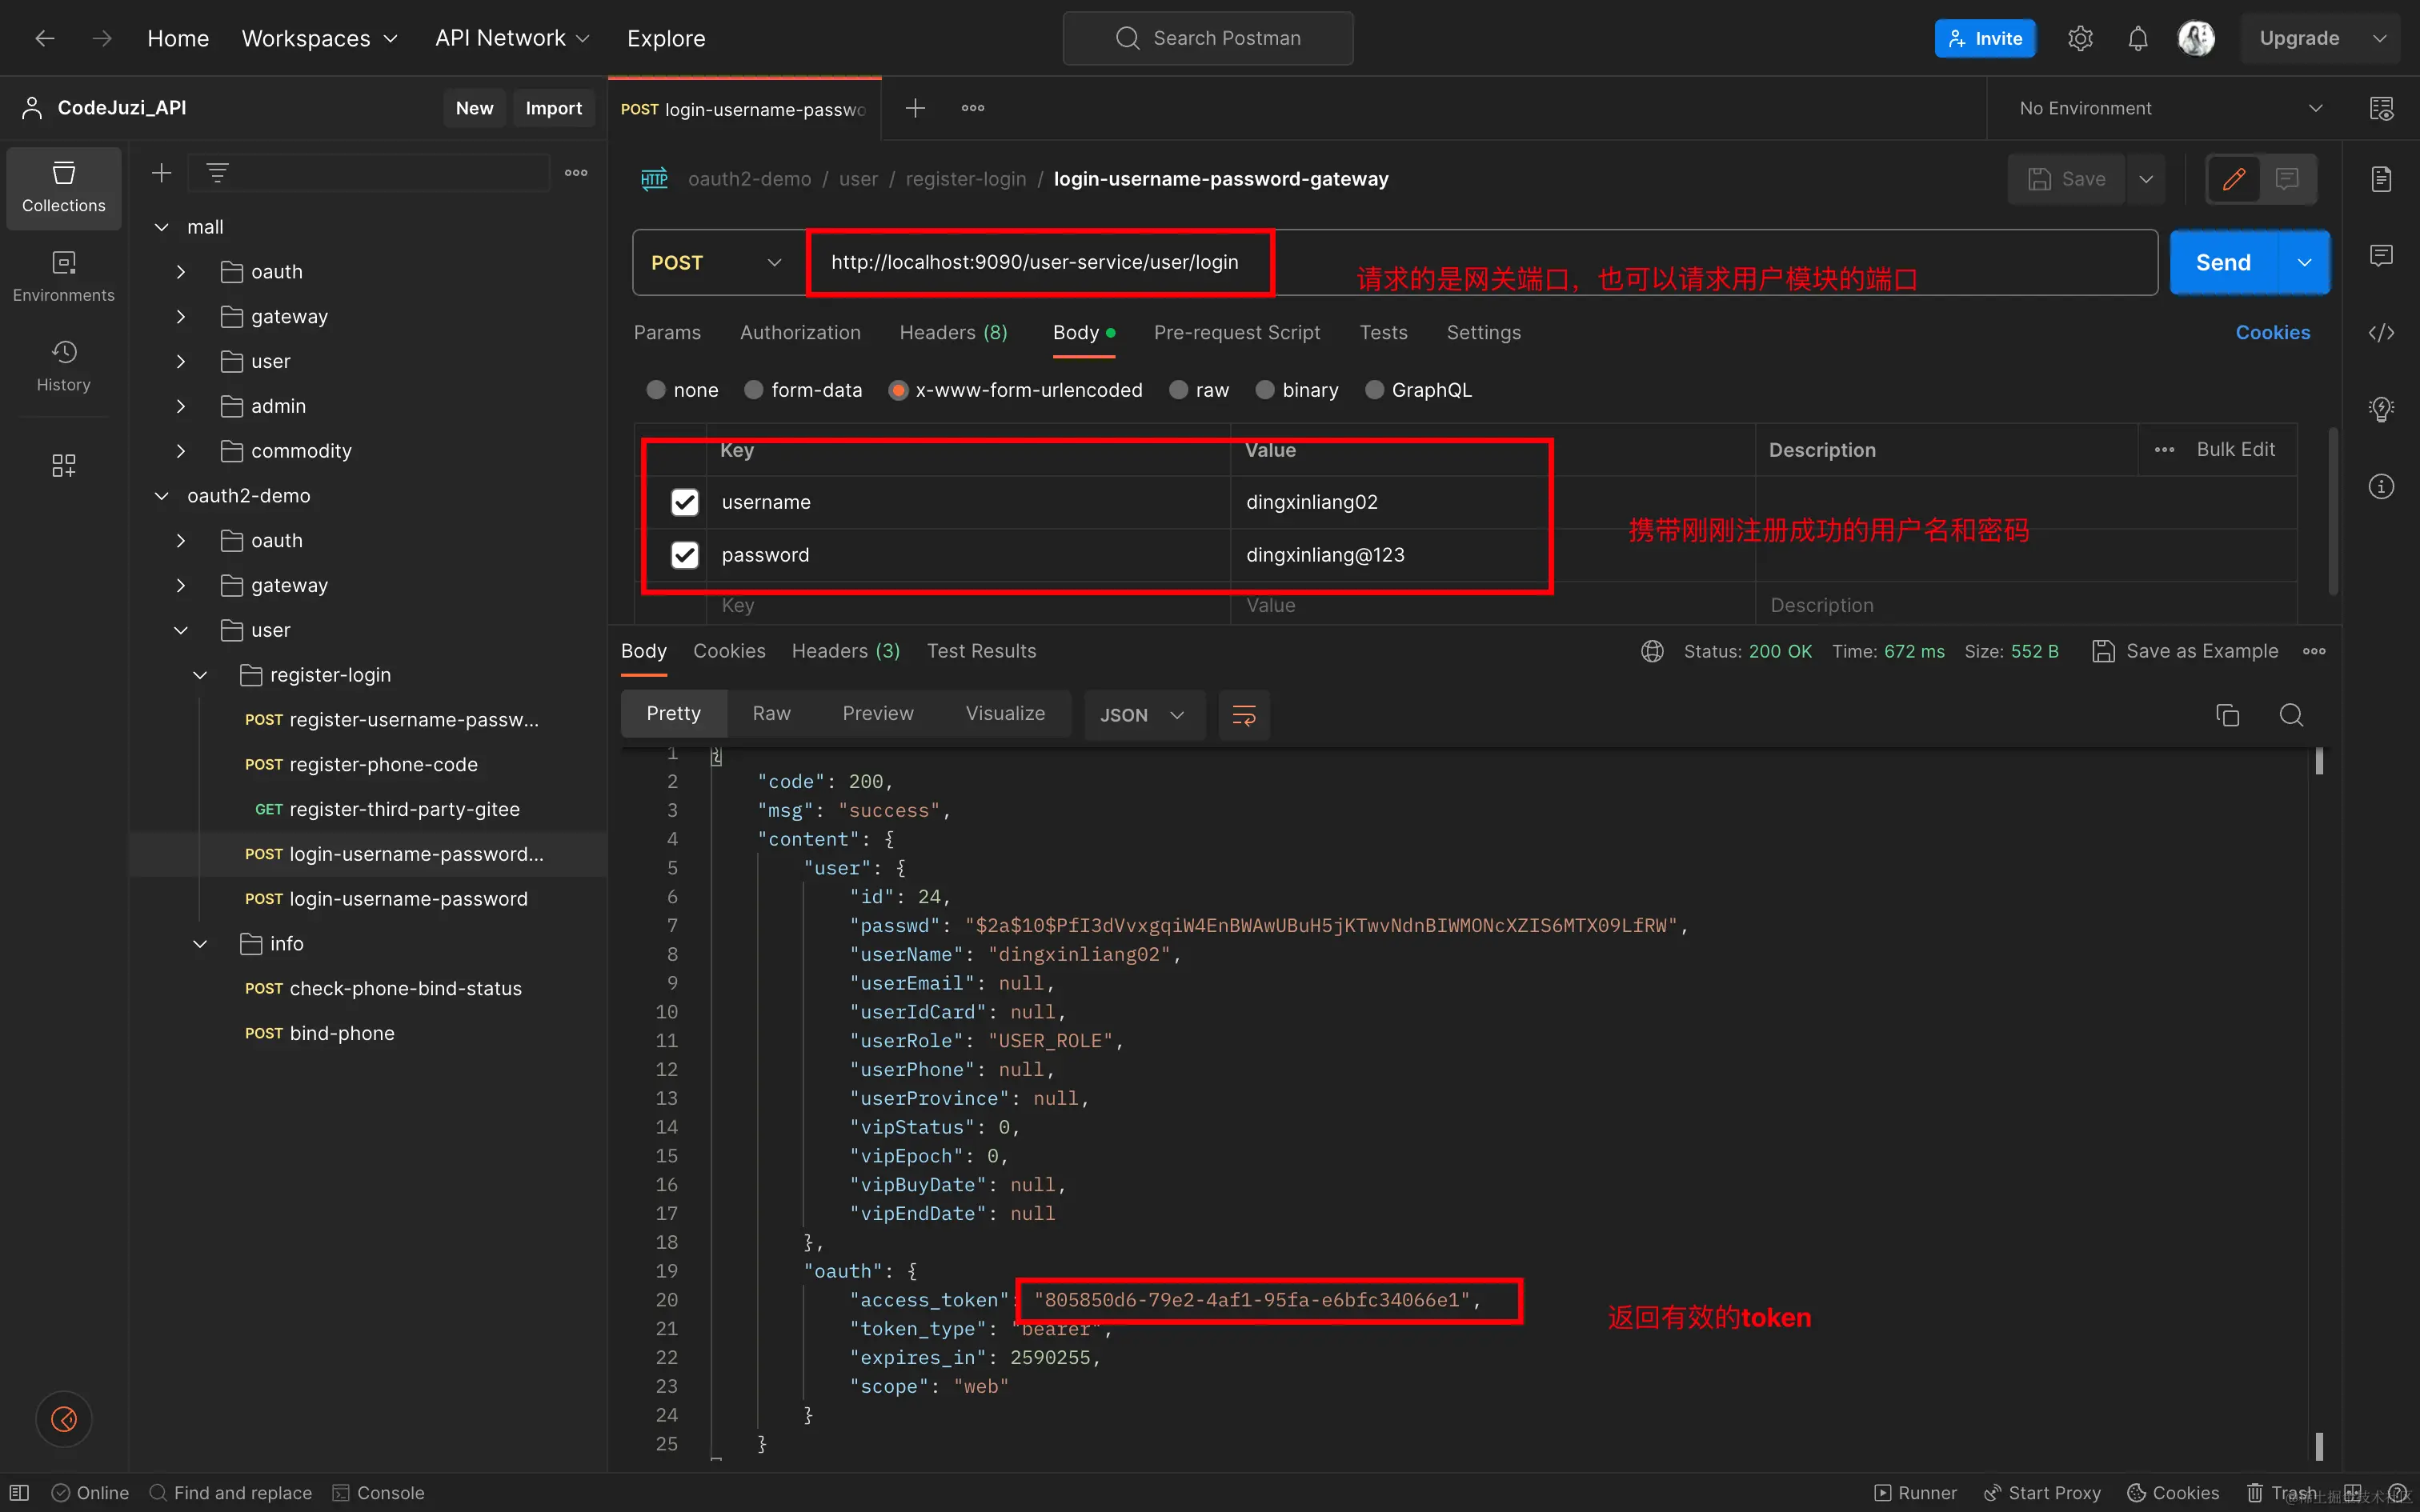Open settings gear icon in top bar
2420x1512 pixels.
(2080, 38)
